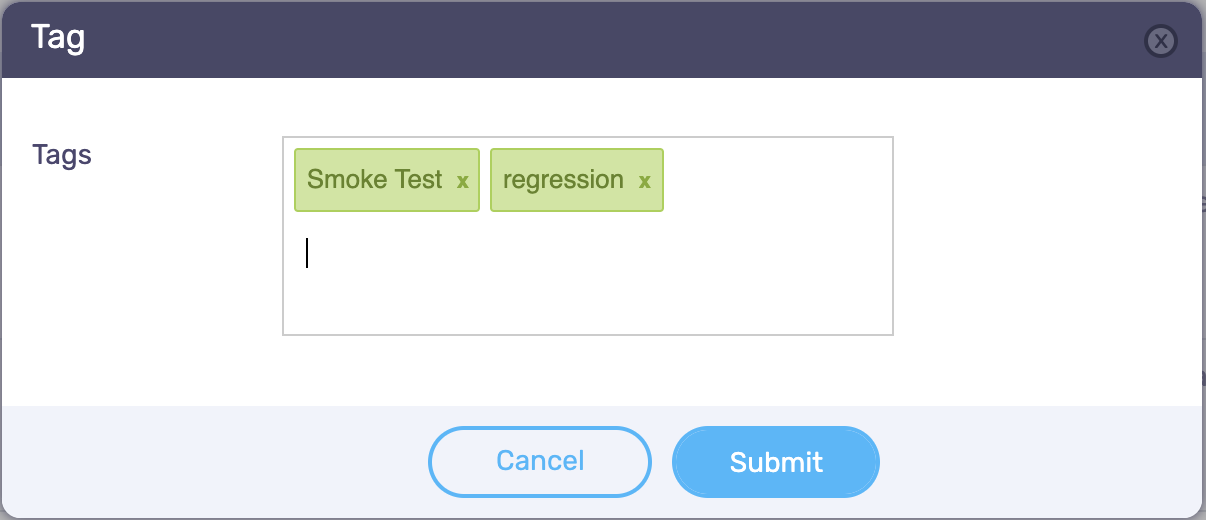The image size is (1206, 520).
Task: Close the Tag dialog with the X icon
Action: [x=1160, y=41]
